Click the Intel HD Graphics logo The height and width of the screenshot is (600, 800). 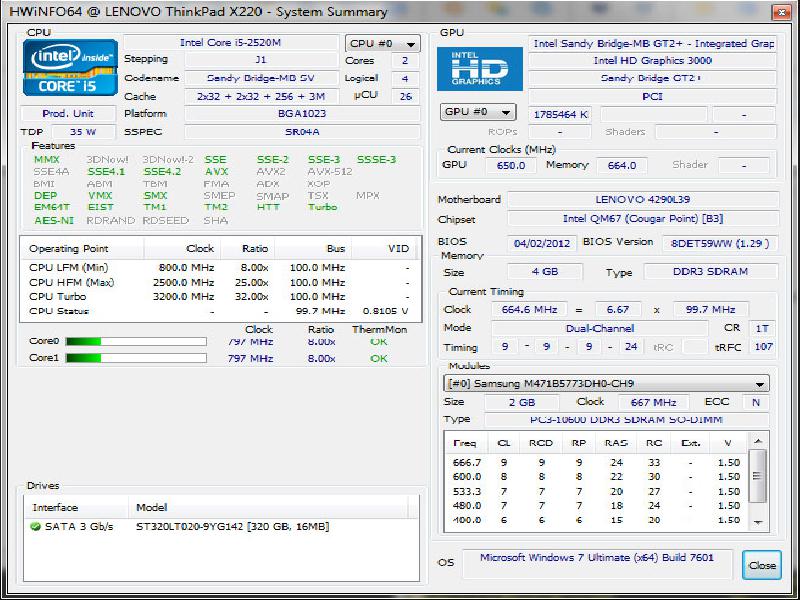(480, 69)
